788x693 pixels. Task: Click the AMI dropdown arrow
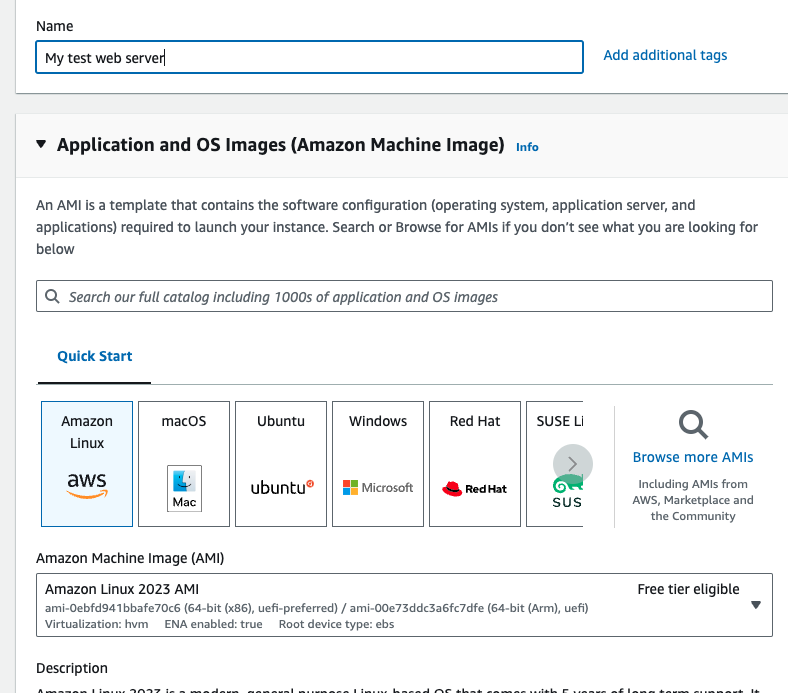pyautogui.click(x=755, y=605)
